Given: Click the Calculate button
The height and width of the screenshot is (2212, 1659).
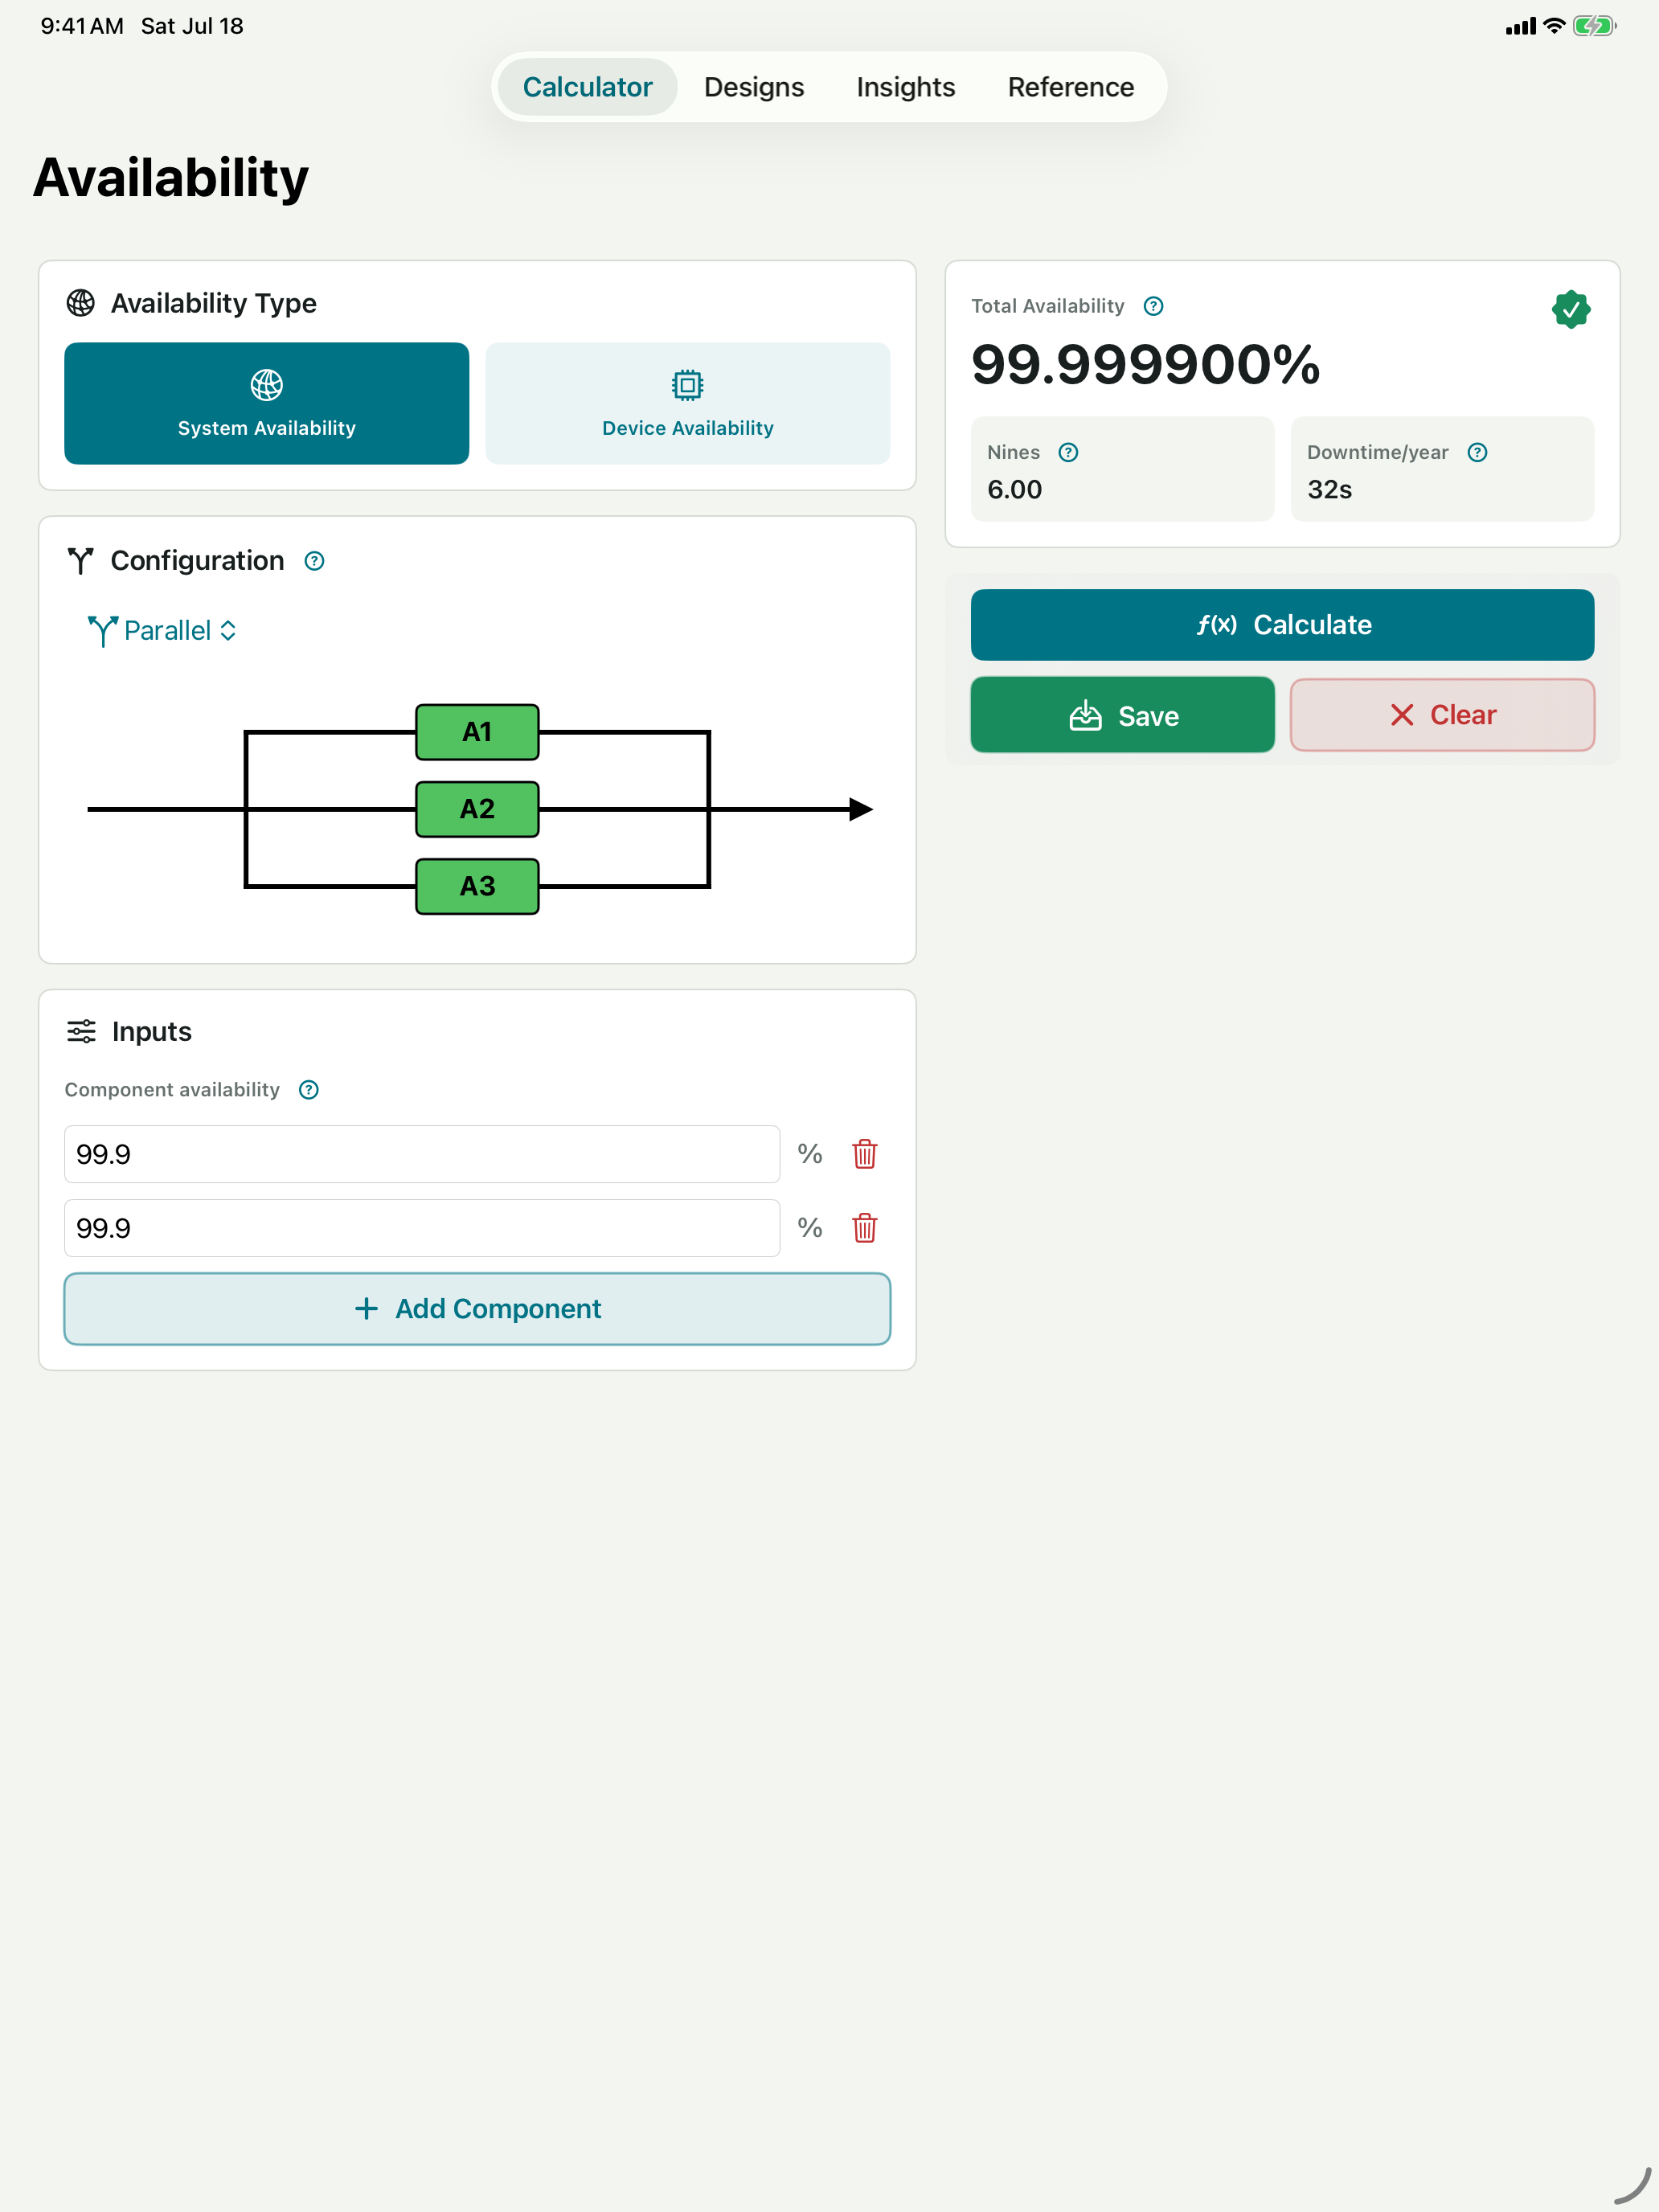Looking at the screenshot, I should pyautogui.click(x=1282, y=625).
